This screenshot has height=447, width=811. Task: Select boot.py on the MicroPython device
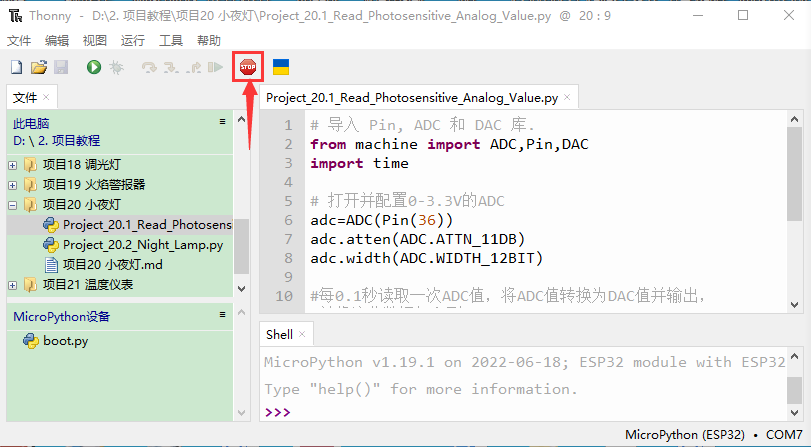pos(65,340)
